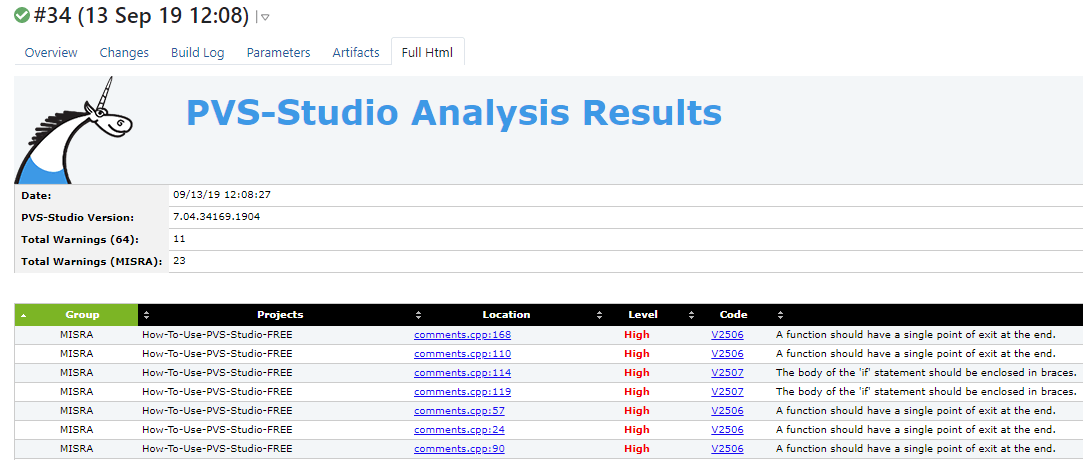The width and height of the screenshot is (1083, 460).
Task: Switch to the Overview tab
Action: pyautogui.click(x=51, y=52)
